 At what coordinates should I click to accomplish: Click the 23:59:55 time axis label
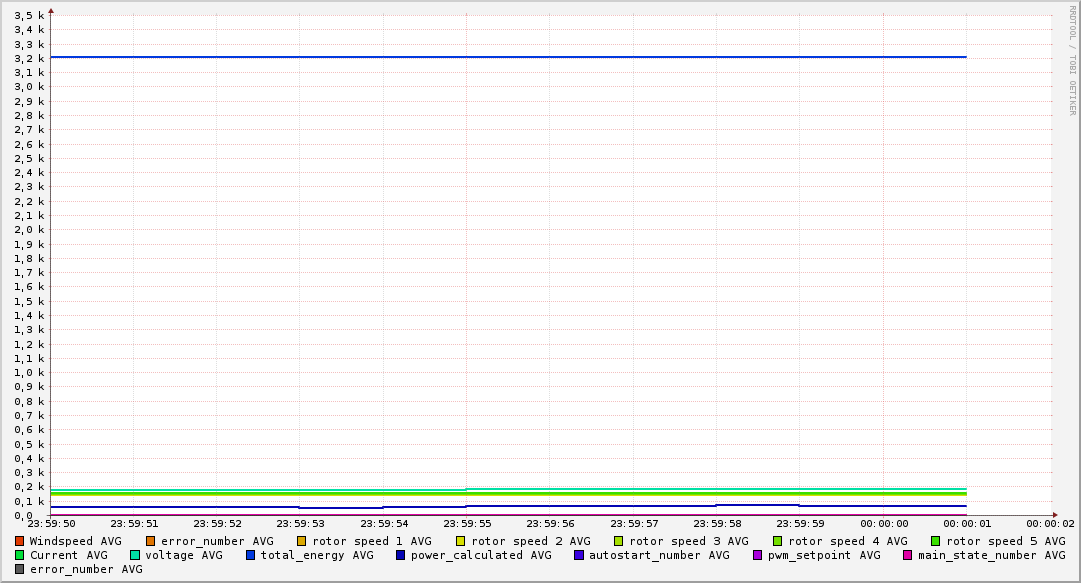(467, 524)
